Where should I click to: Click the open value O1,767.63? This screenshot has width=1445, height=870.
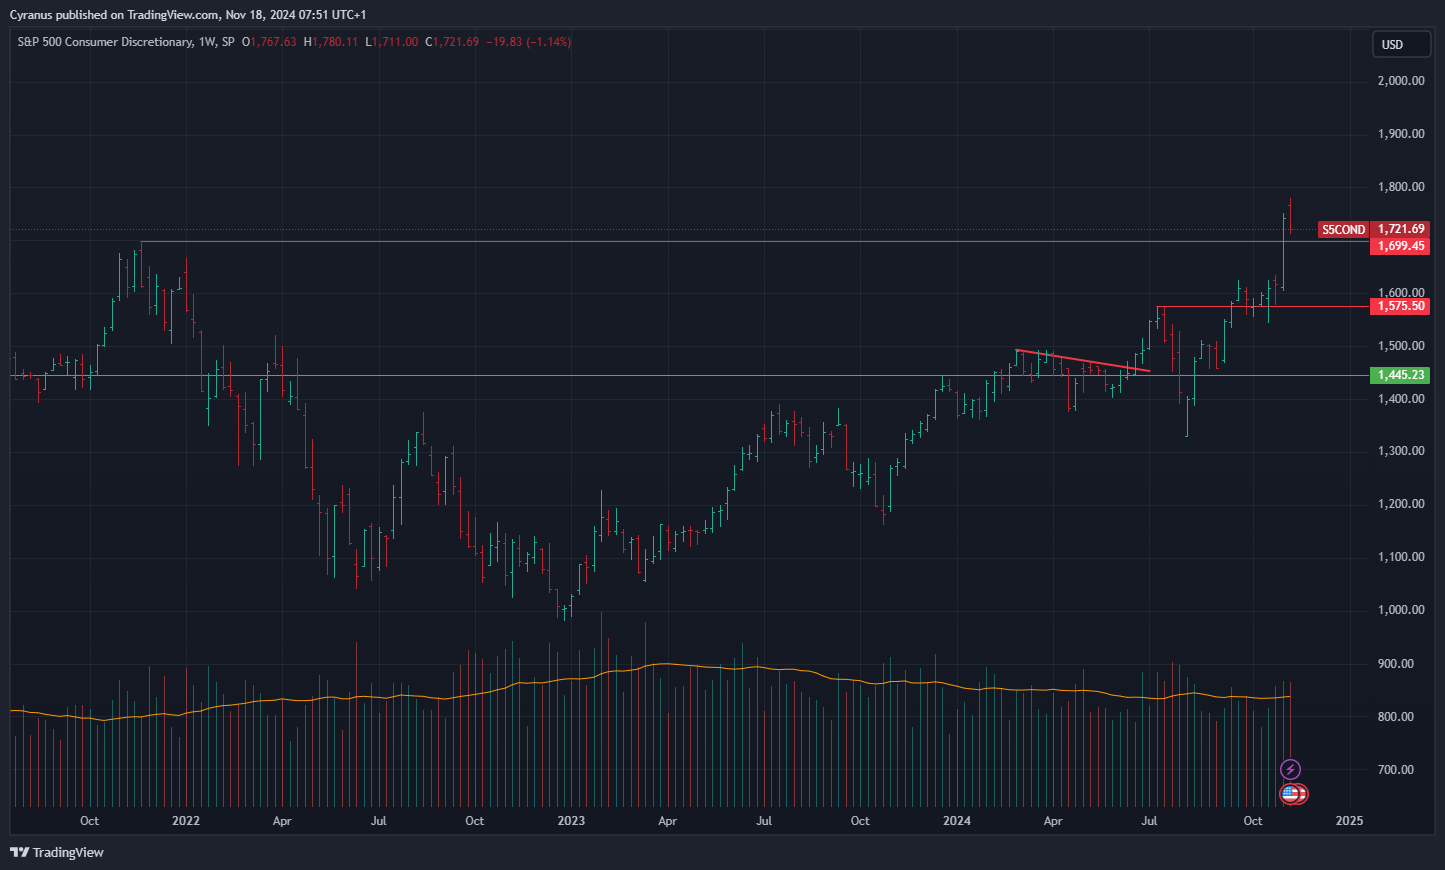click(x=269, y=42)
